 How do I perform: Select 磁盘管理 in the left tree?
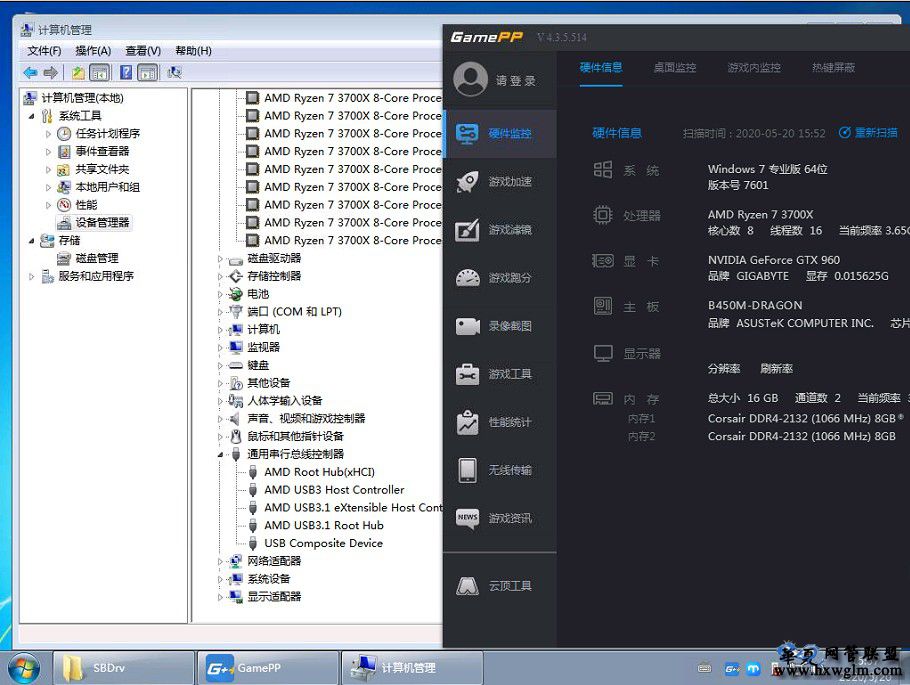[x=96, y=258]
